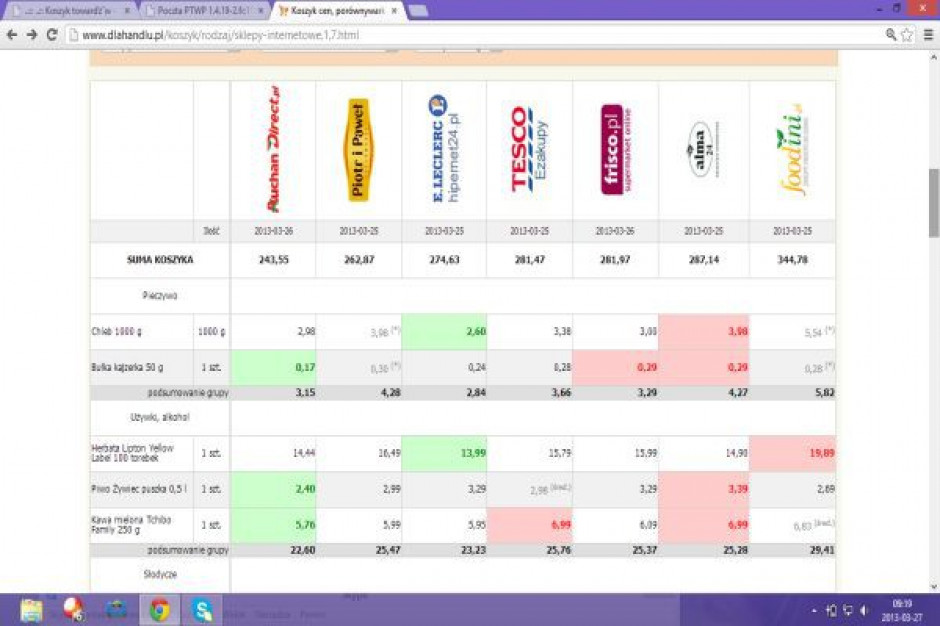The width and height of the screenshot is (940, 626).
Task: Click the vertical page scrollbar thumb
Action: pos(933,203)
